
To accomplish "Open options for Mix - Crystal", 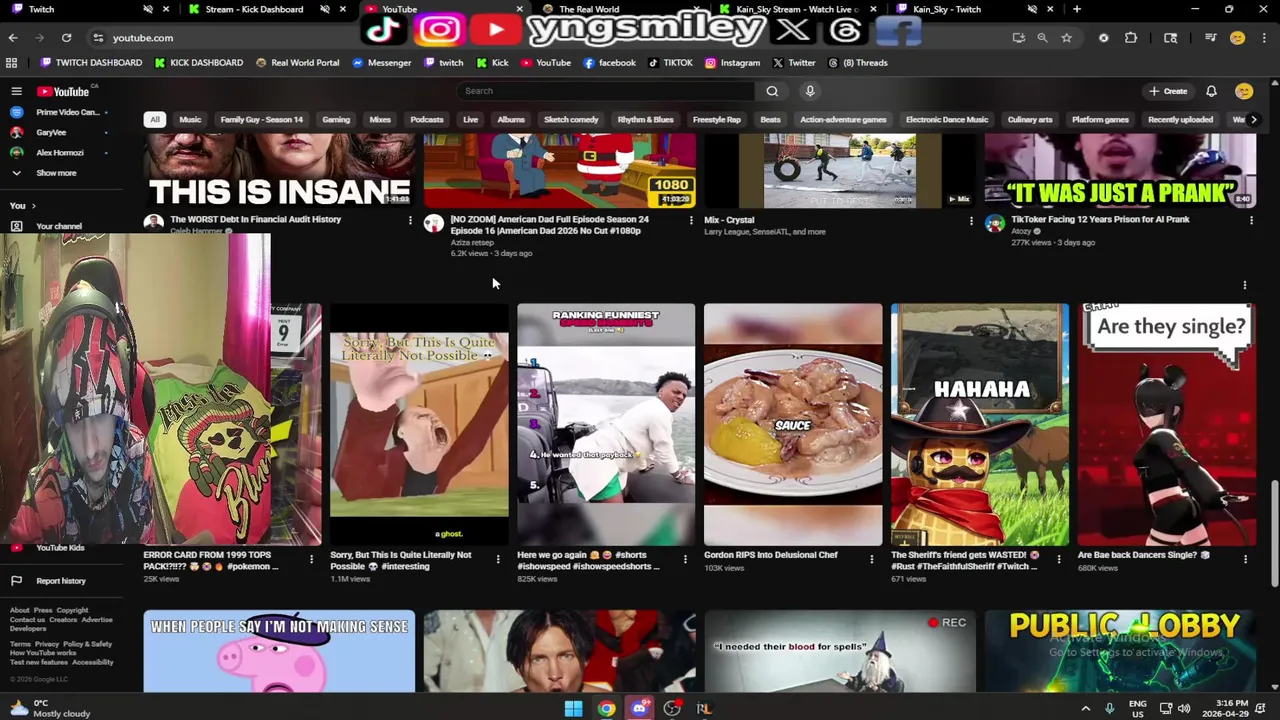I will (971, 220).
